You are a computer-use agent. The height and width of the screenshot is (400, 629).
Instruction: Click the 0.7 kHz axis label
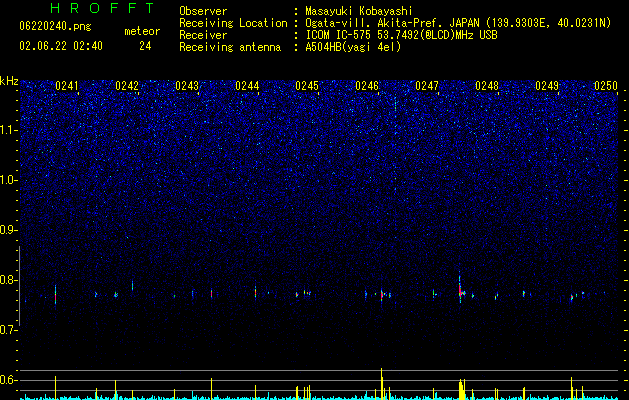(9, 330)
